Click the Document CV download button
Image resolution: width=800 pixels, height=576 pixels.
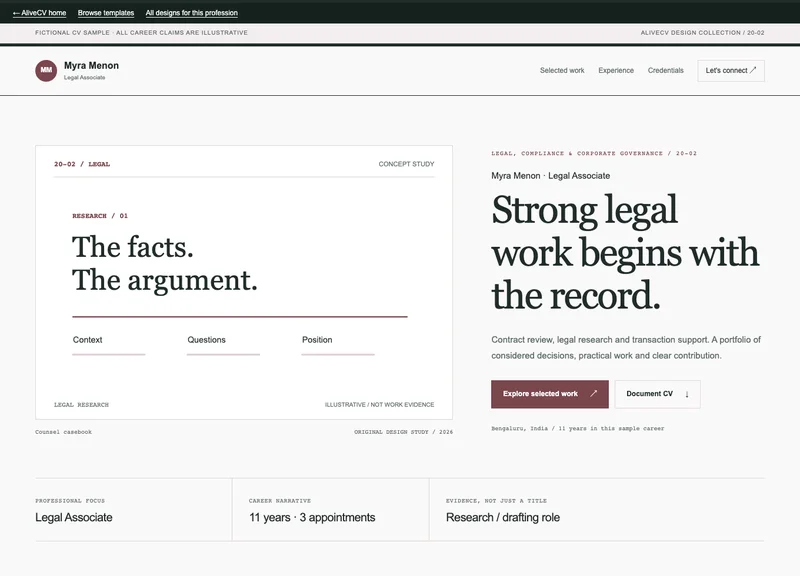657,394
